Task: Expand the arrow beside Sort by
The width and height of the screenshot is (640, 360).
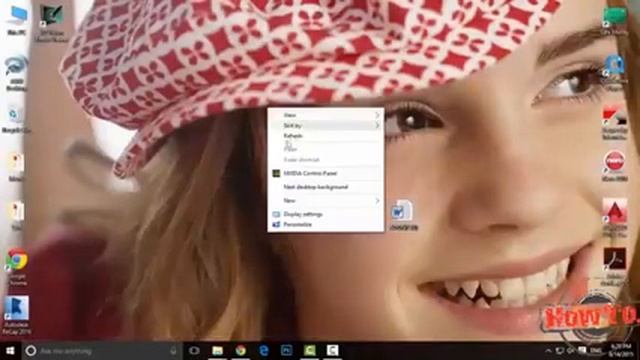Action: 377,125
